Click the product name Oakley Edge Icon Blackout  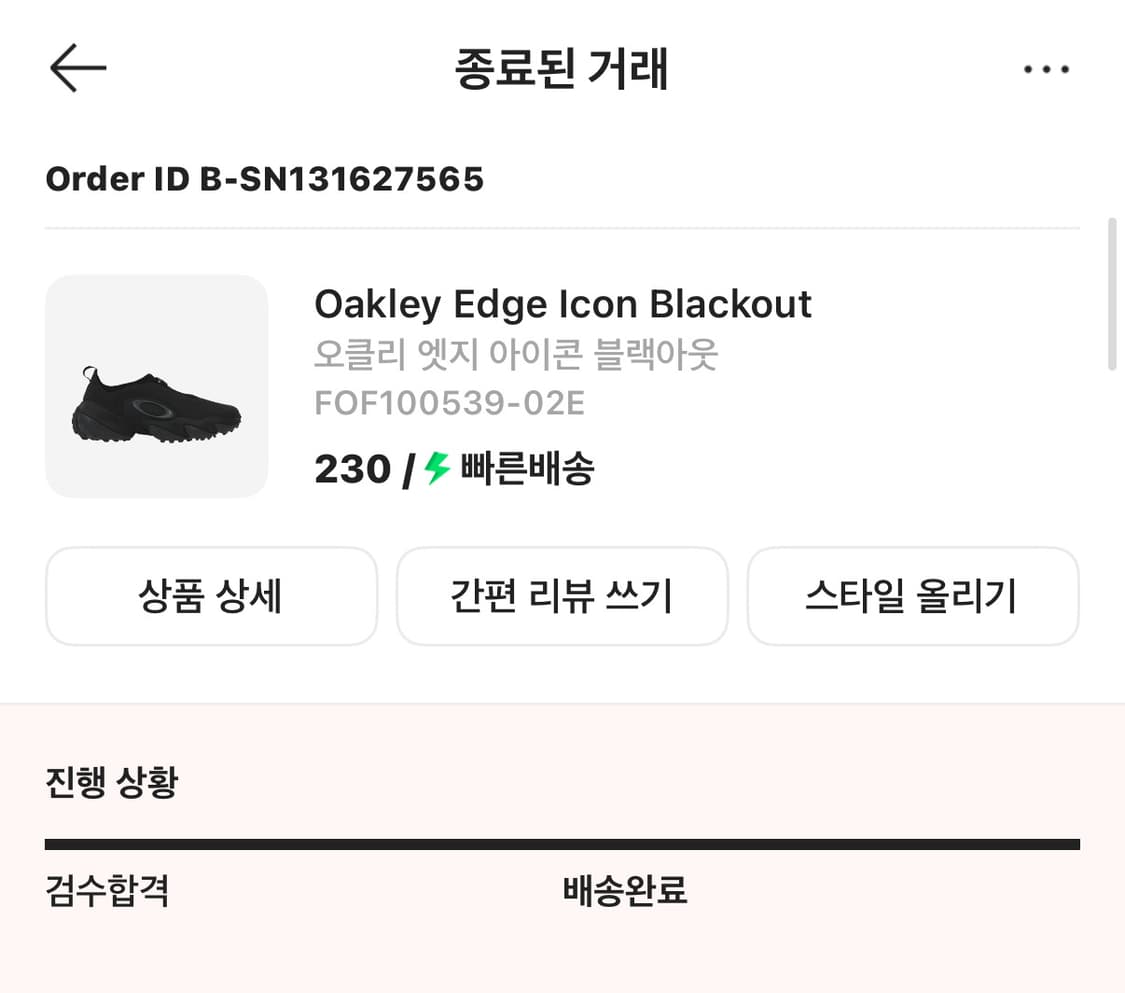tap(563, 304)
